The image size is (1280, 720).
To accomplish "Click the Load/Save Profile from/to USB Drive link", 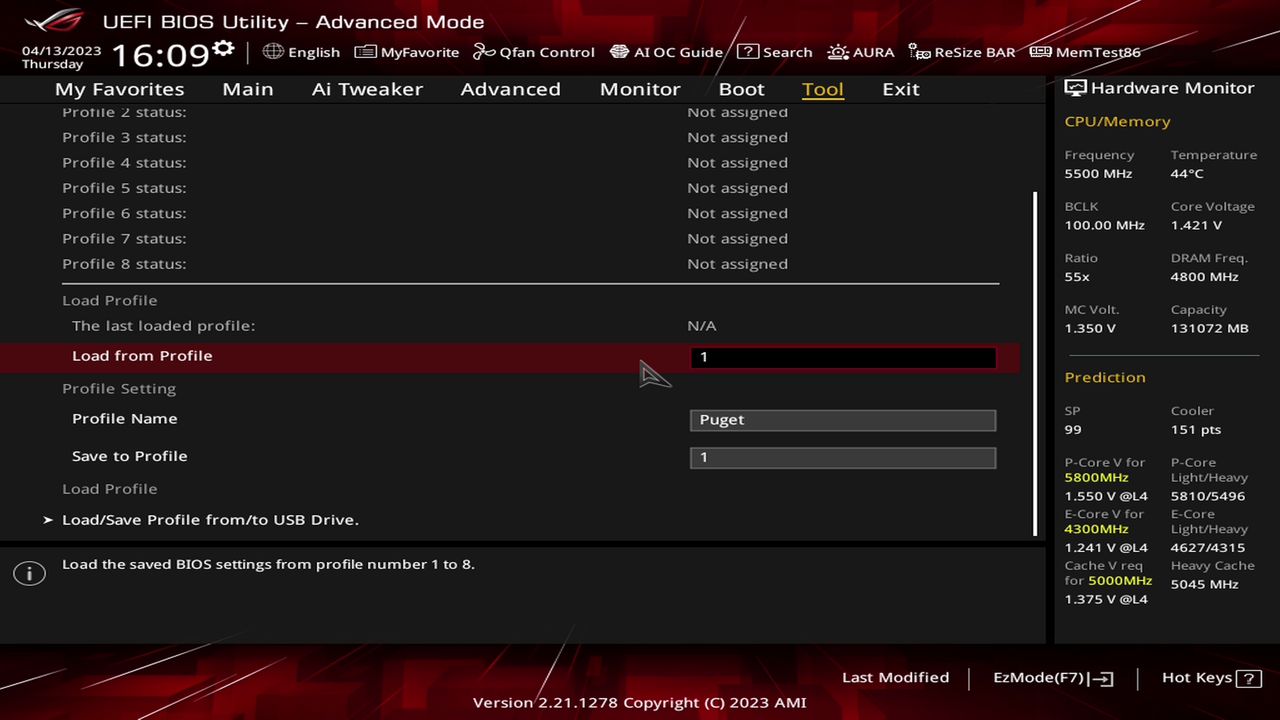I will [210, 520].
